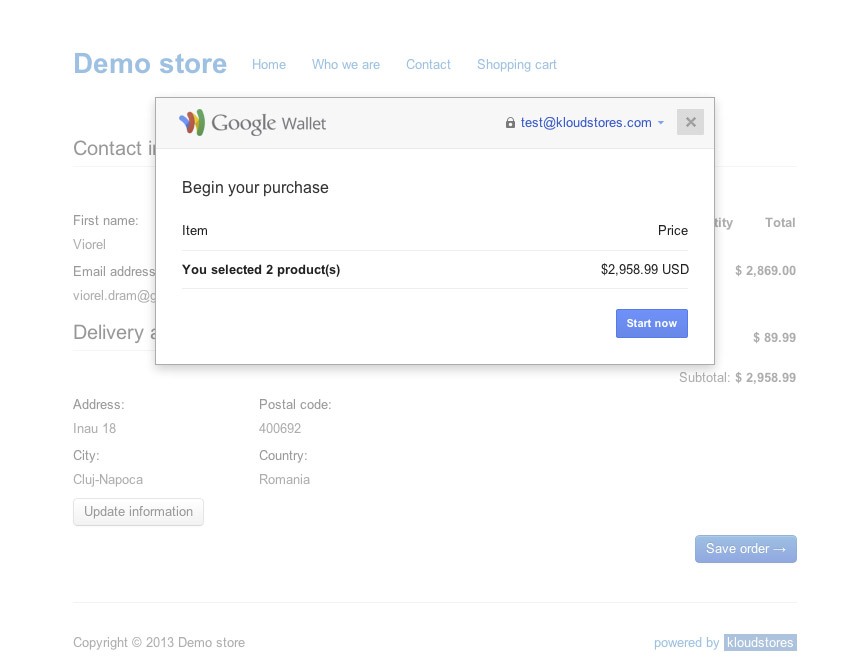868x670 pixels.
Task: Click the first name value Viorel
Action: [x=89, y=245]
